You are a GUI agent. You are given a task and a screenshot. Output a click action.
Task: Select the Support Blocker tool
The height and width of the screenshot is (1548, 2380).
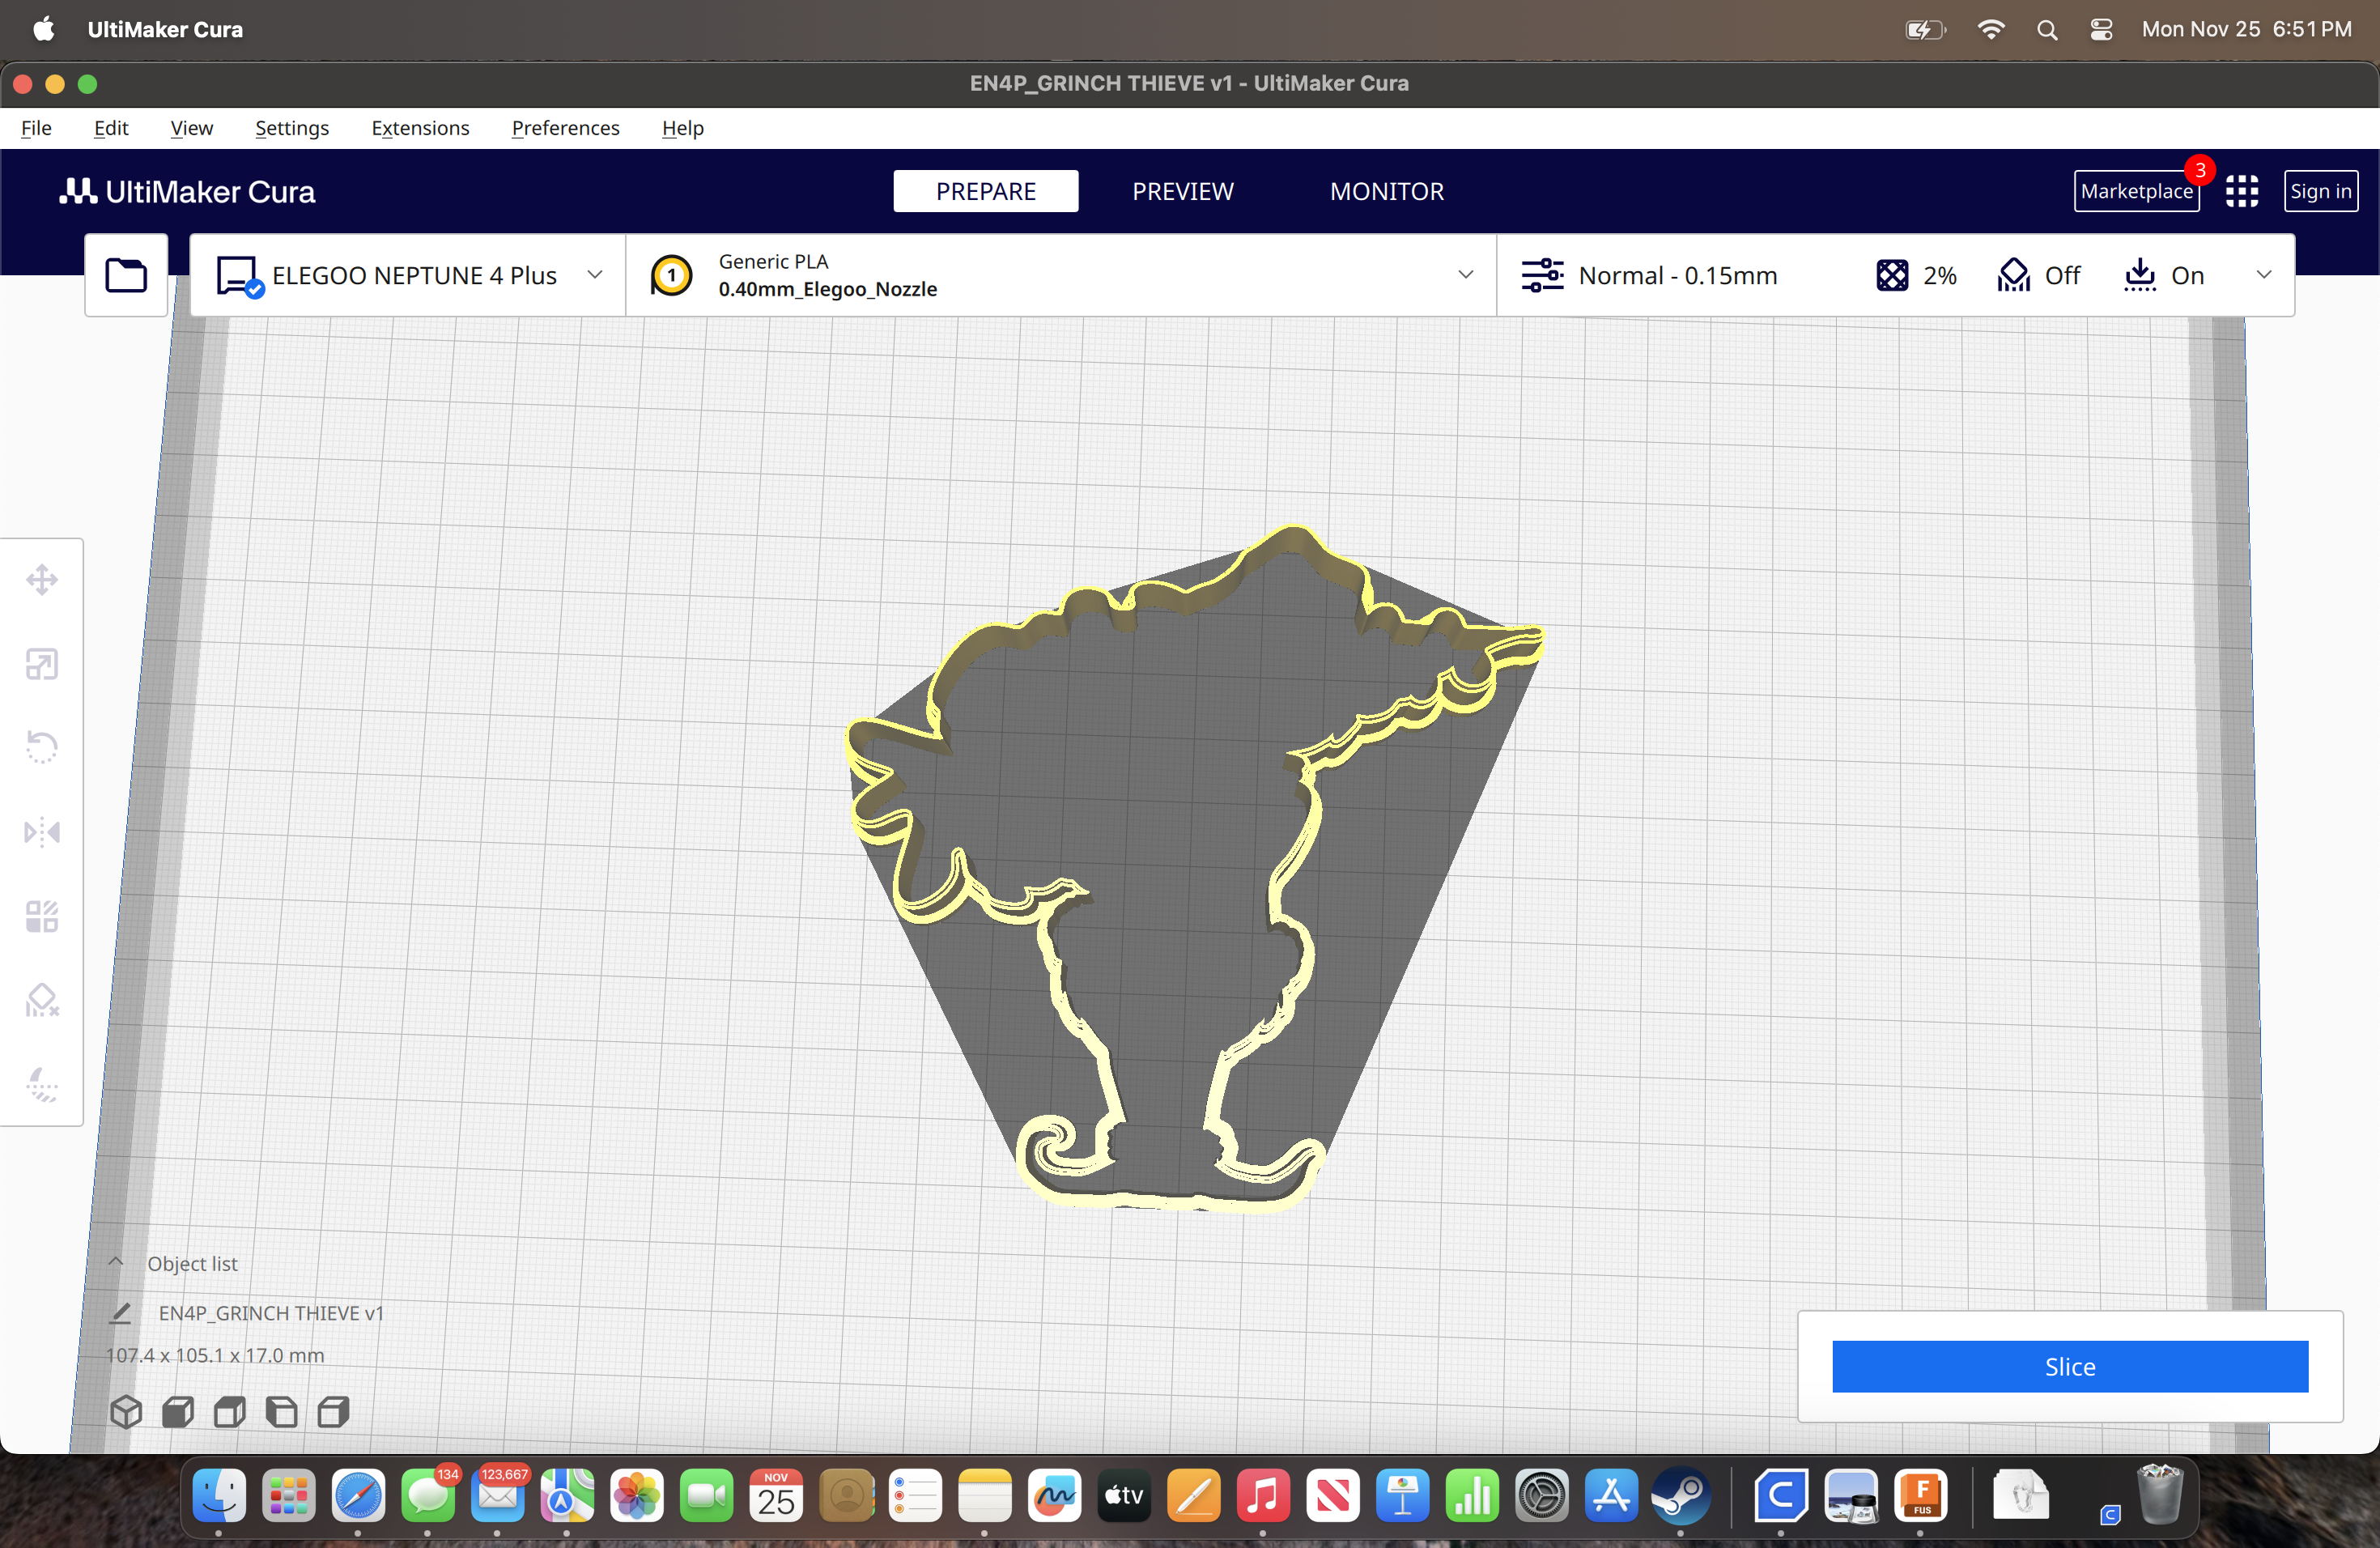(42, 1000)
